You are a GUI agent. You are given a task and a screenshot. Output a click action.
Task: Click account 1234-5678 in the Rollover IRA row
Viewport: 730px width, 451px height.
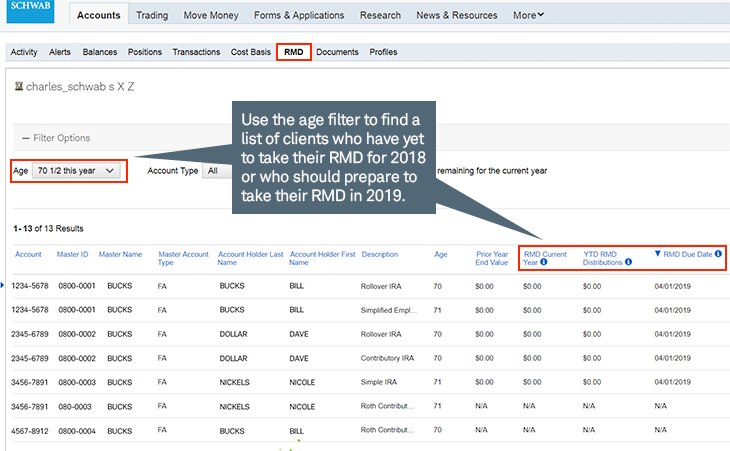30,286
